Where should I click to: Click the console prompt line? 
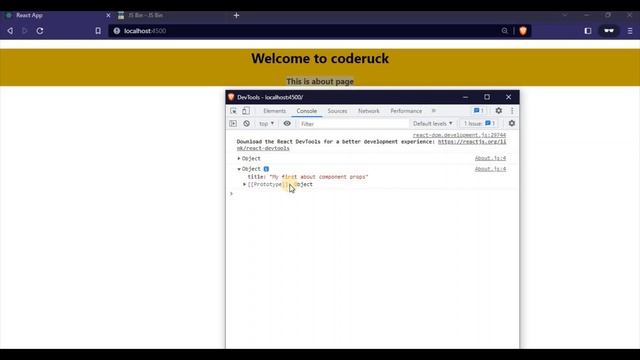tap(372, 193)
